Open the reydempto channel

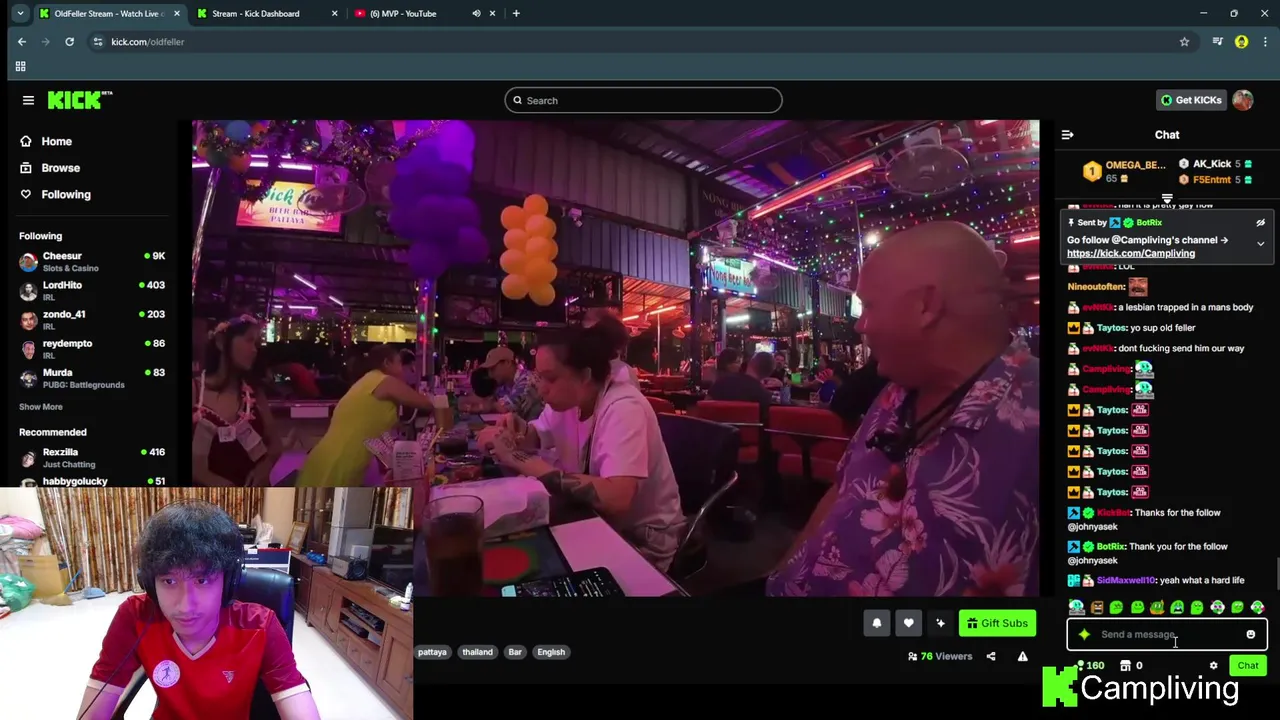[x=92, y=348]
